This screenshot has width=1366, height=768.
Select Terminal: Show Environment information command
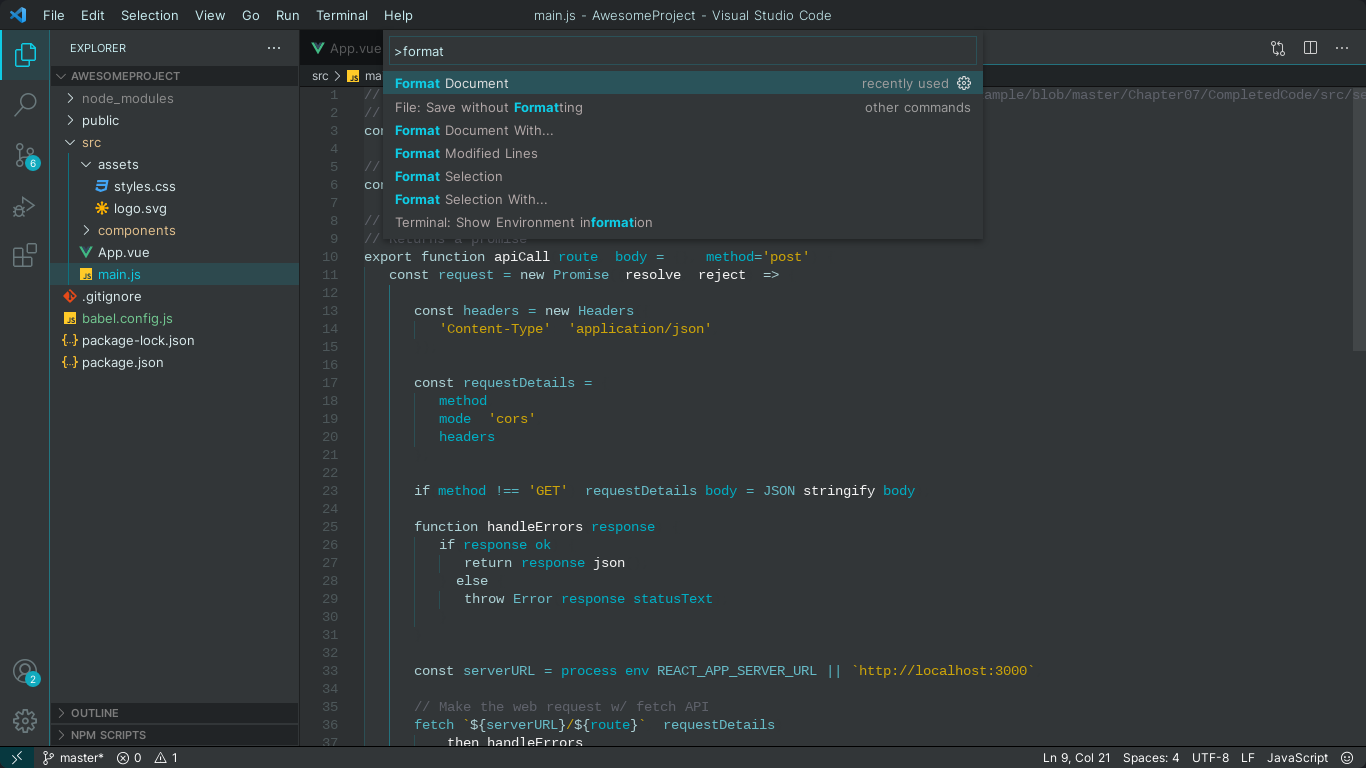[x=683, y=222]
